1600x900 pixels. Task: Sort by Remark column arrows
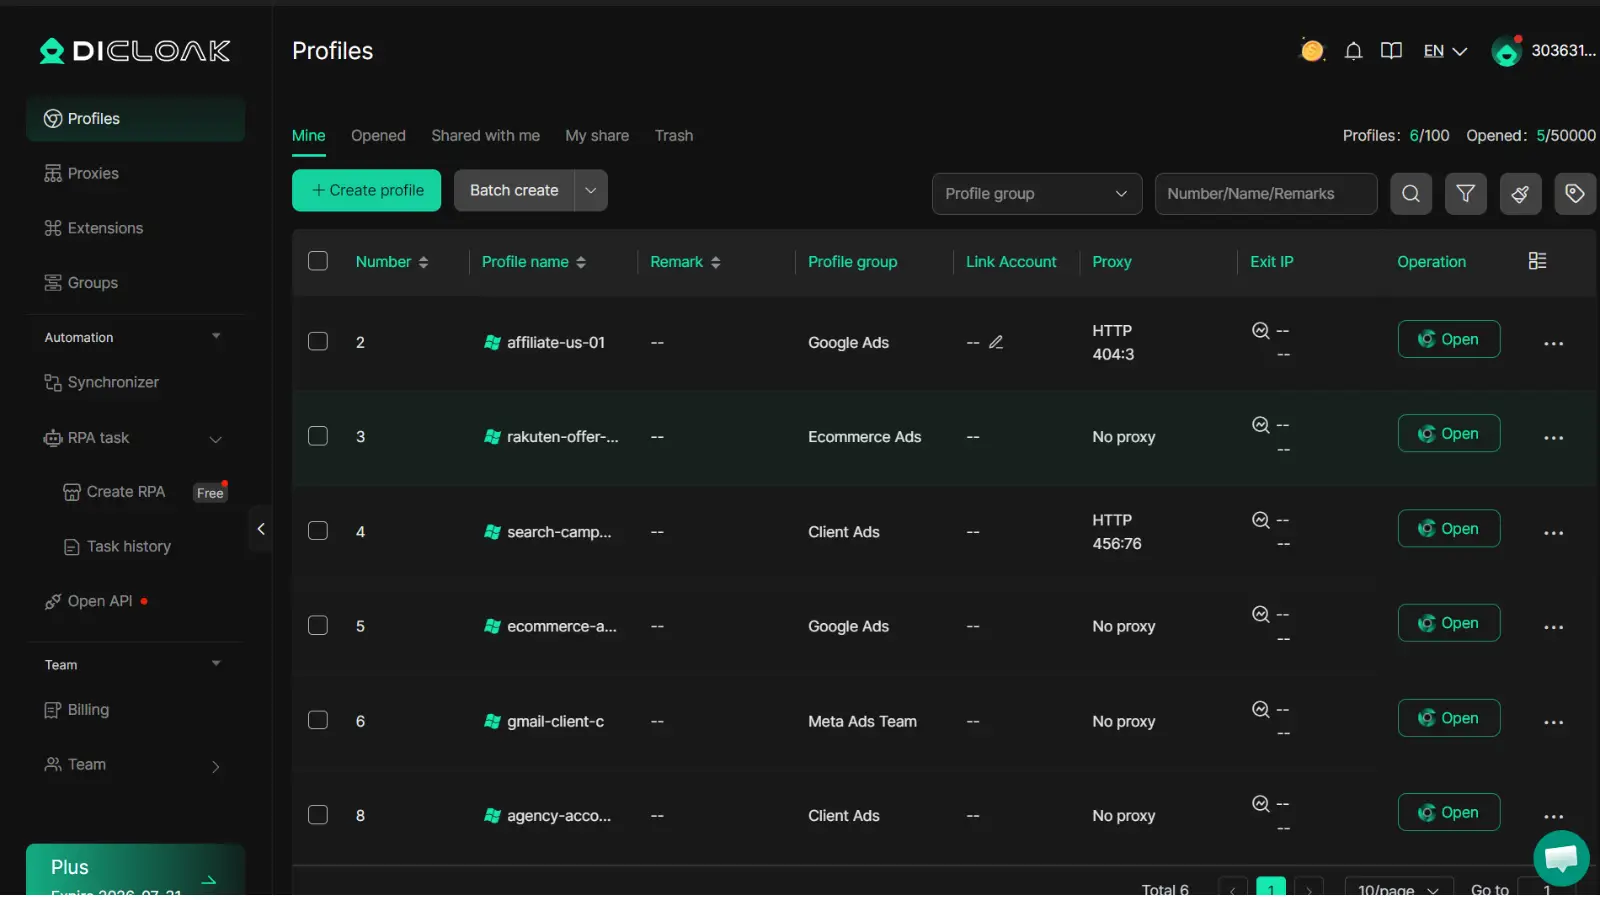[715, 262]
